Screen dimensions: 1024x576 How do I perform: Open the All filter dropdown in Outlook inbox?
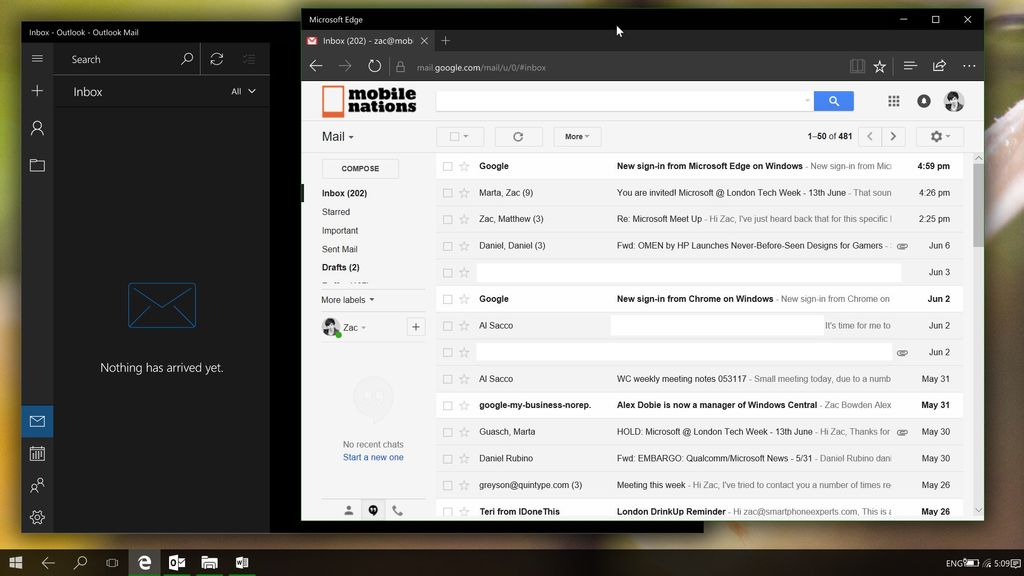[x=241, y=91]
